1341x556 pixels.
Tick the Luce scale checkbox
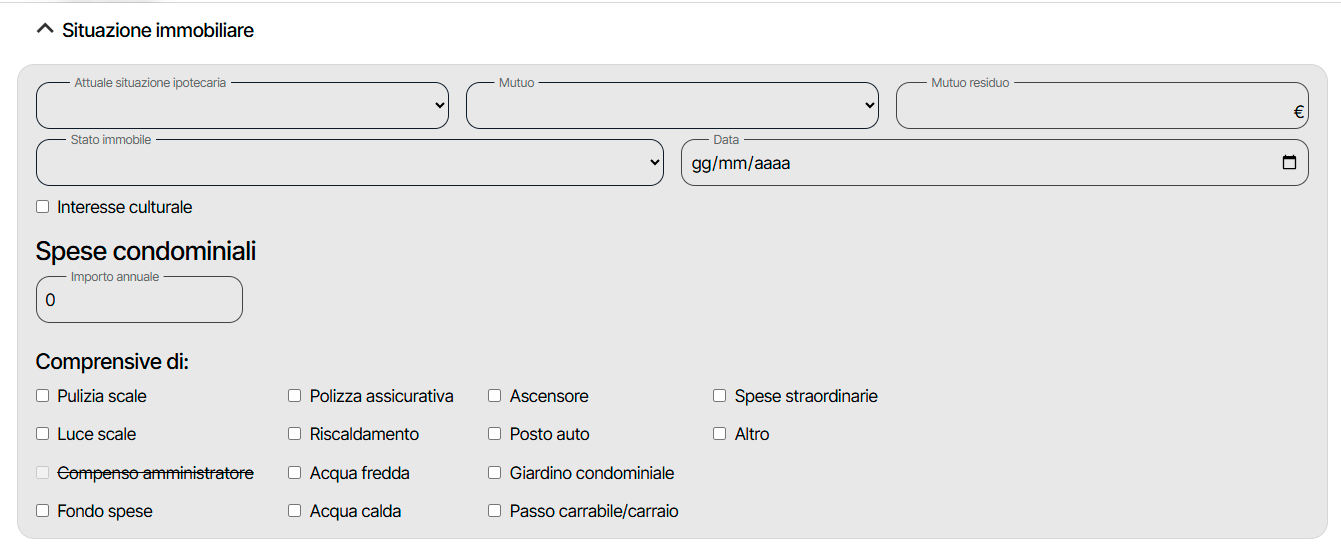pos(42,434)
